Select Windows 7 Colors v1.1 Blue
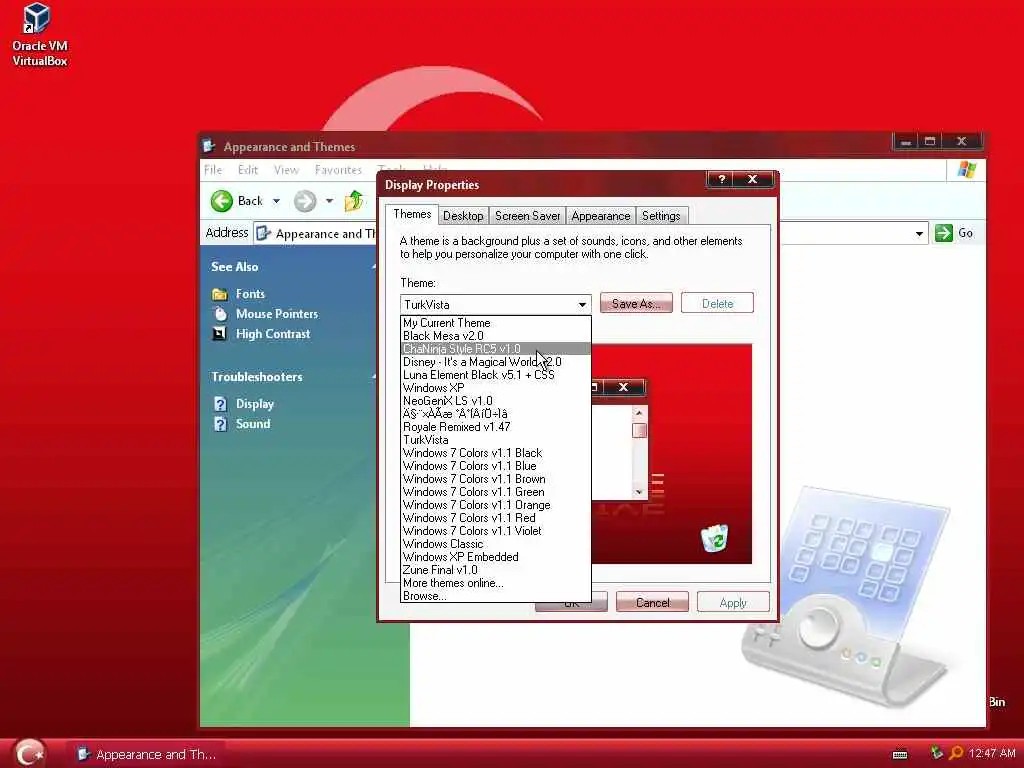The width and height of the screenshot is (1024, 768). pyautogui.click(x=496, y=466)
